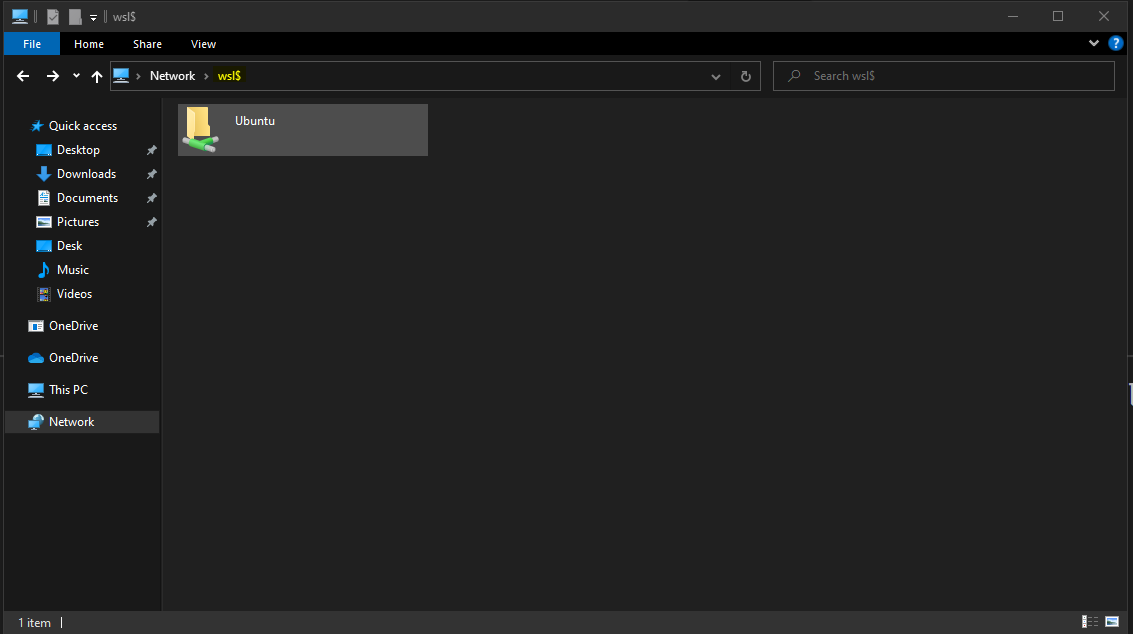Select Network in navigation pane
Screen dimensions: 1133x634
click(82, 422)
